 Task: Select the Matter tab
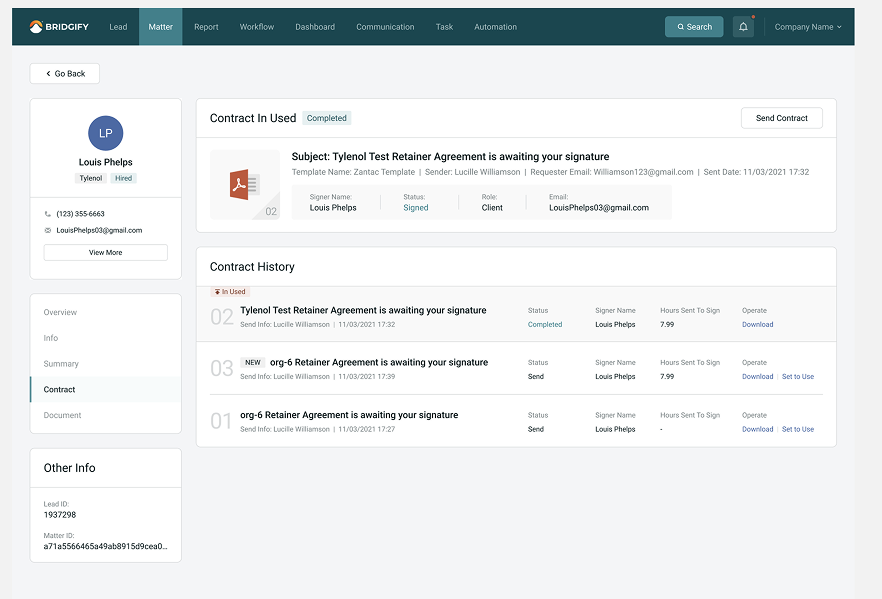[x=160, y=26]
